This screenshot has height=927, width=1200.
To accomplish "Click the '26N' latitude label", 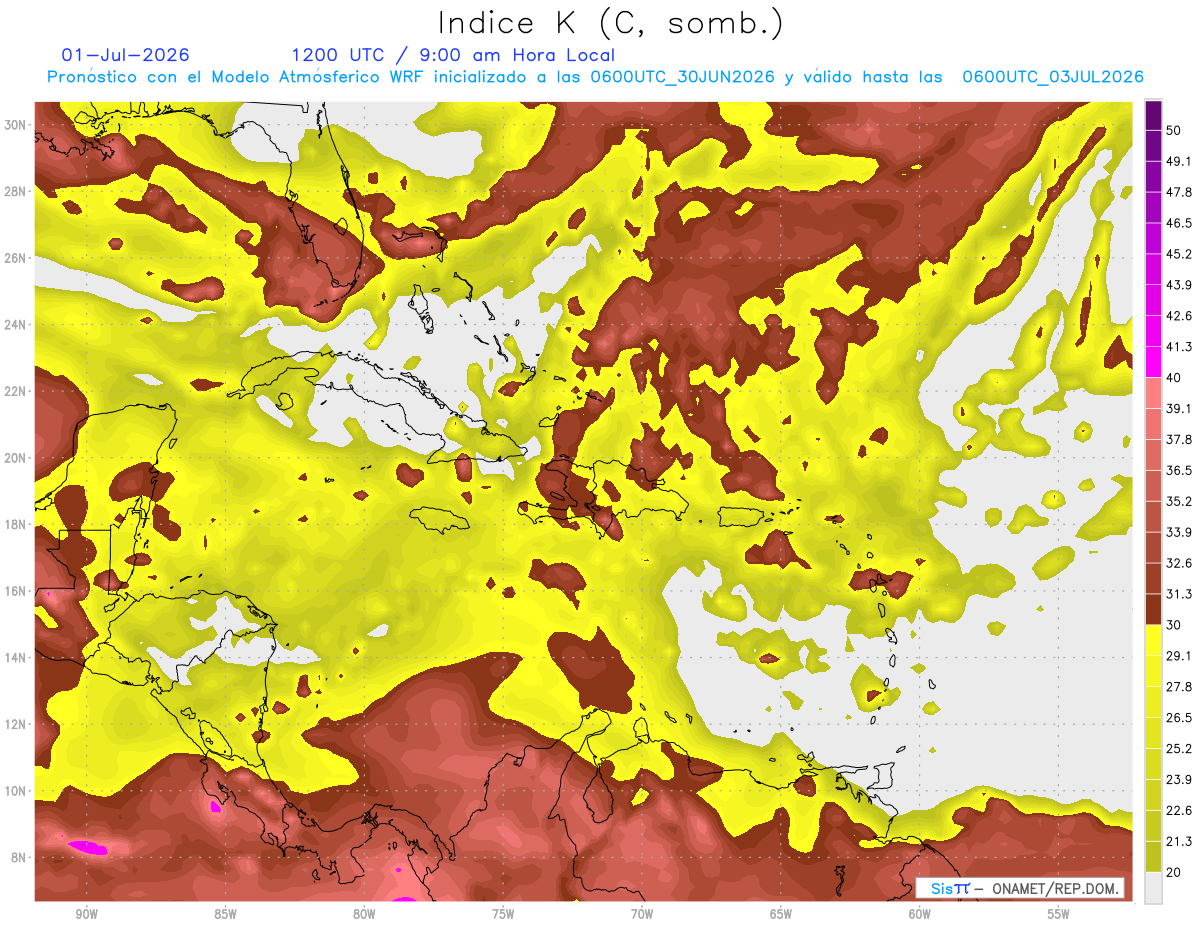I will (16, 258).
